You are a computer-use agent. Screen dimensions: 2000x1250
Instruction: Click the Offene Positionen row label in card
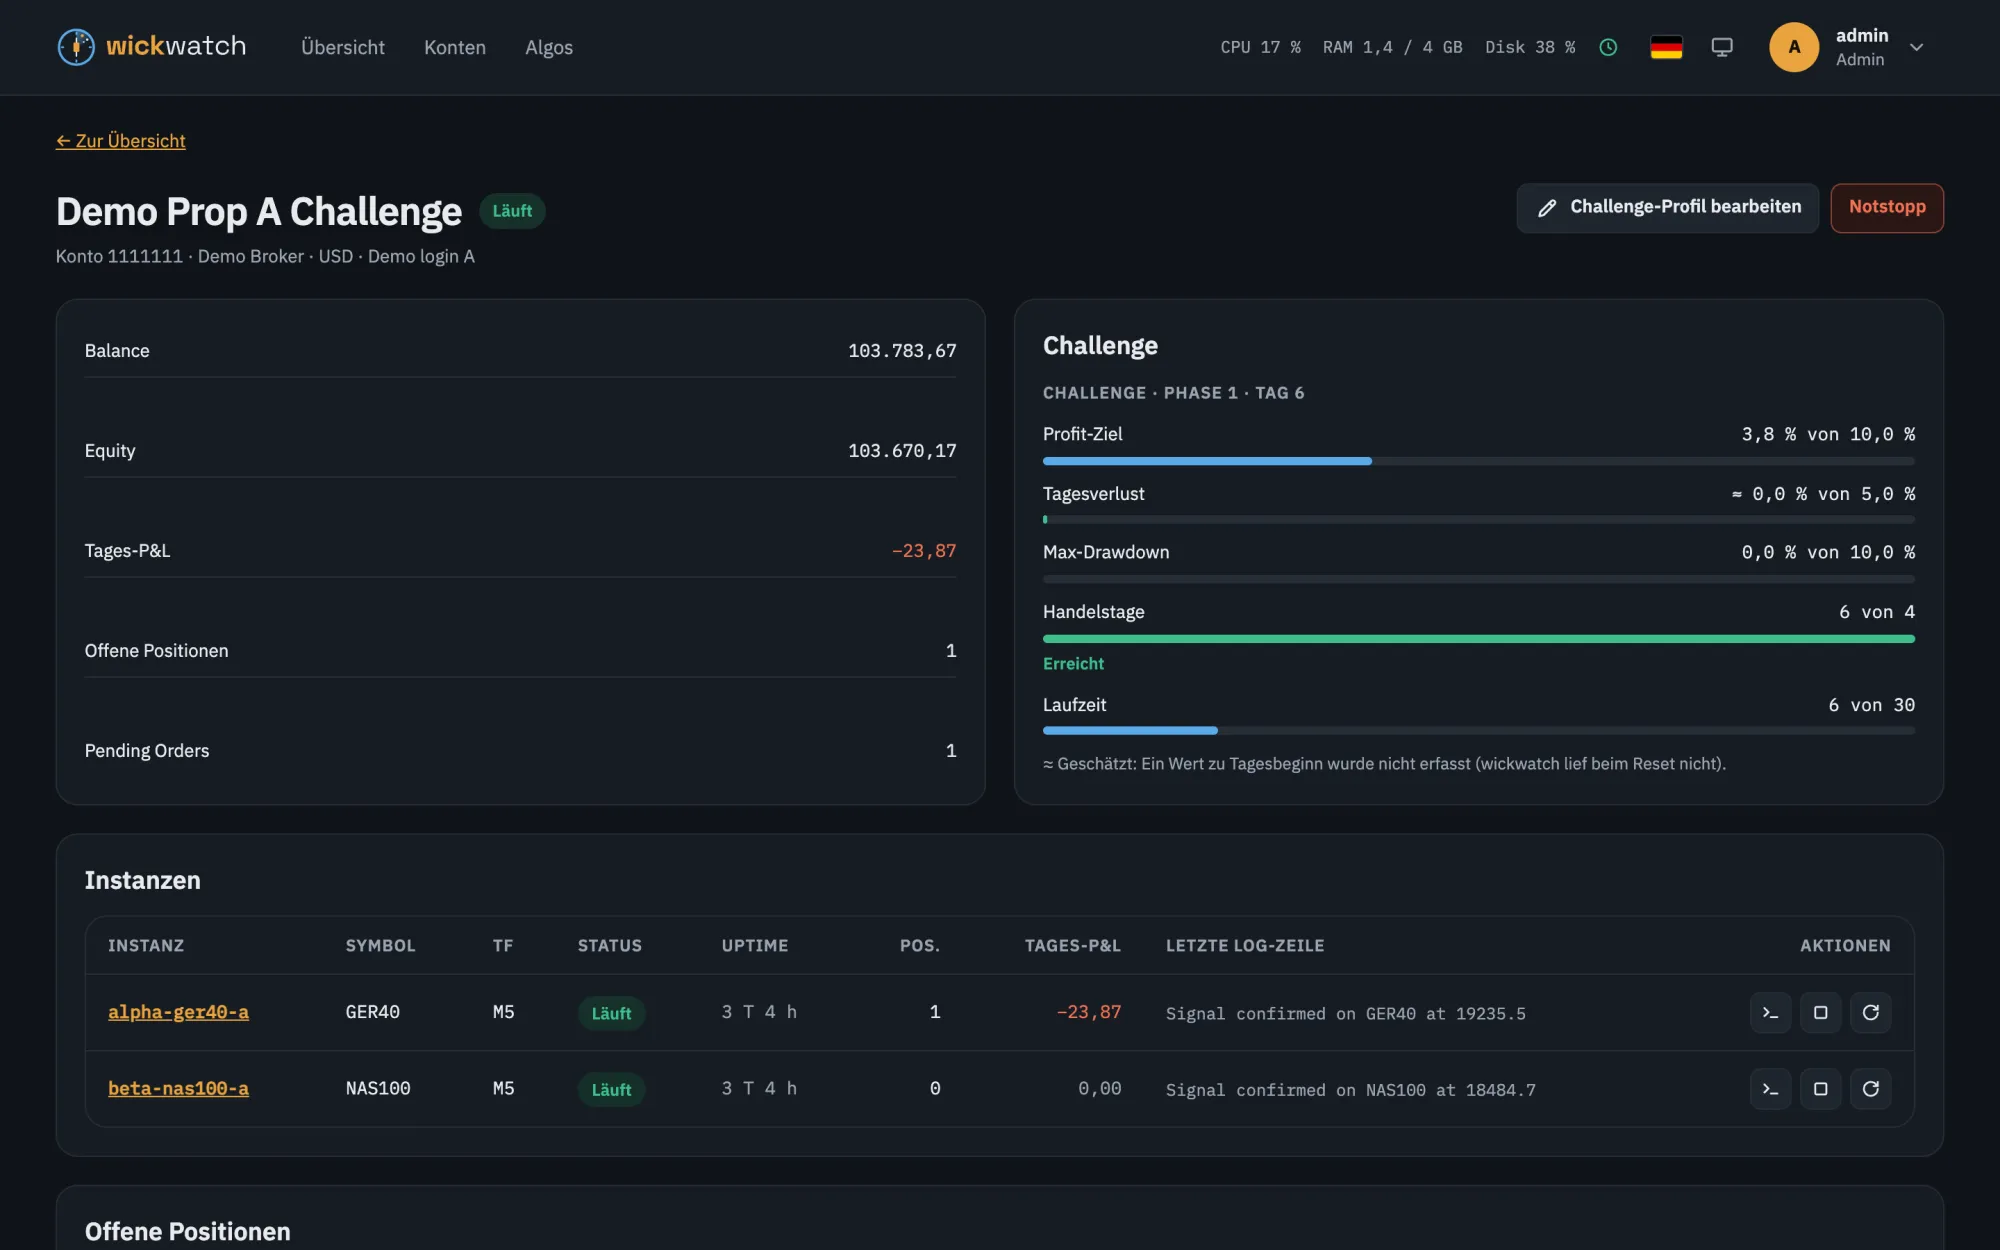(x=156, y=651)
